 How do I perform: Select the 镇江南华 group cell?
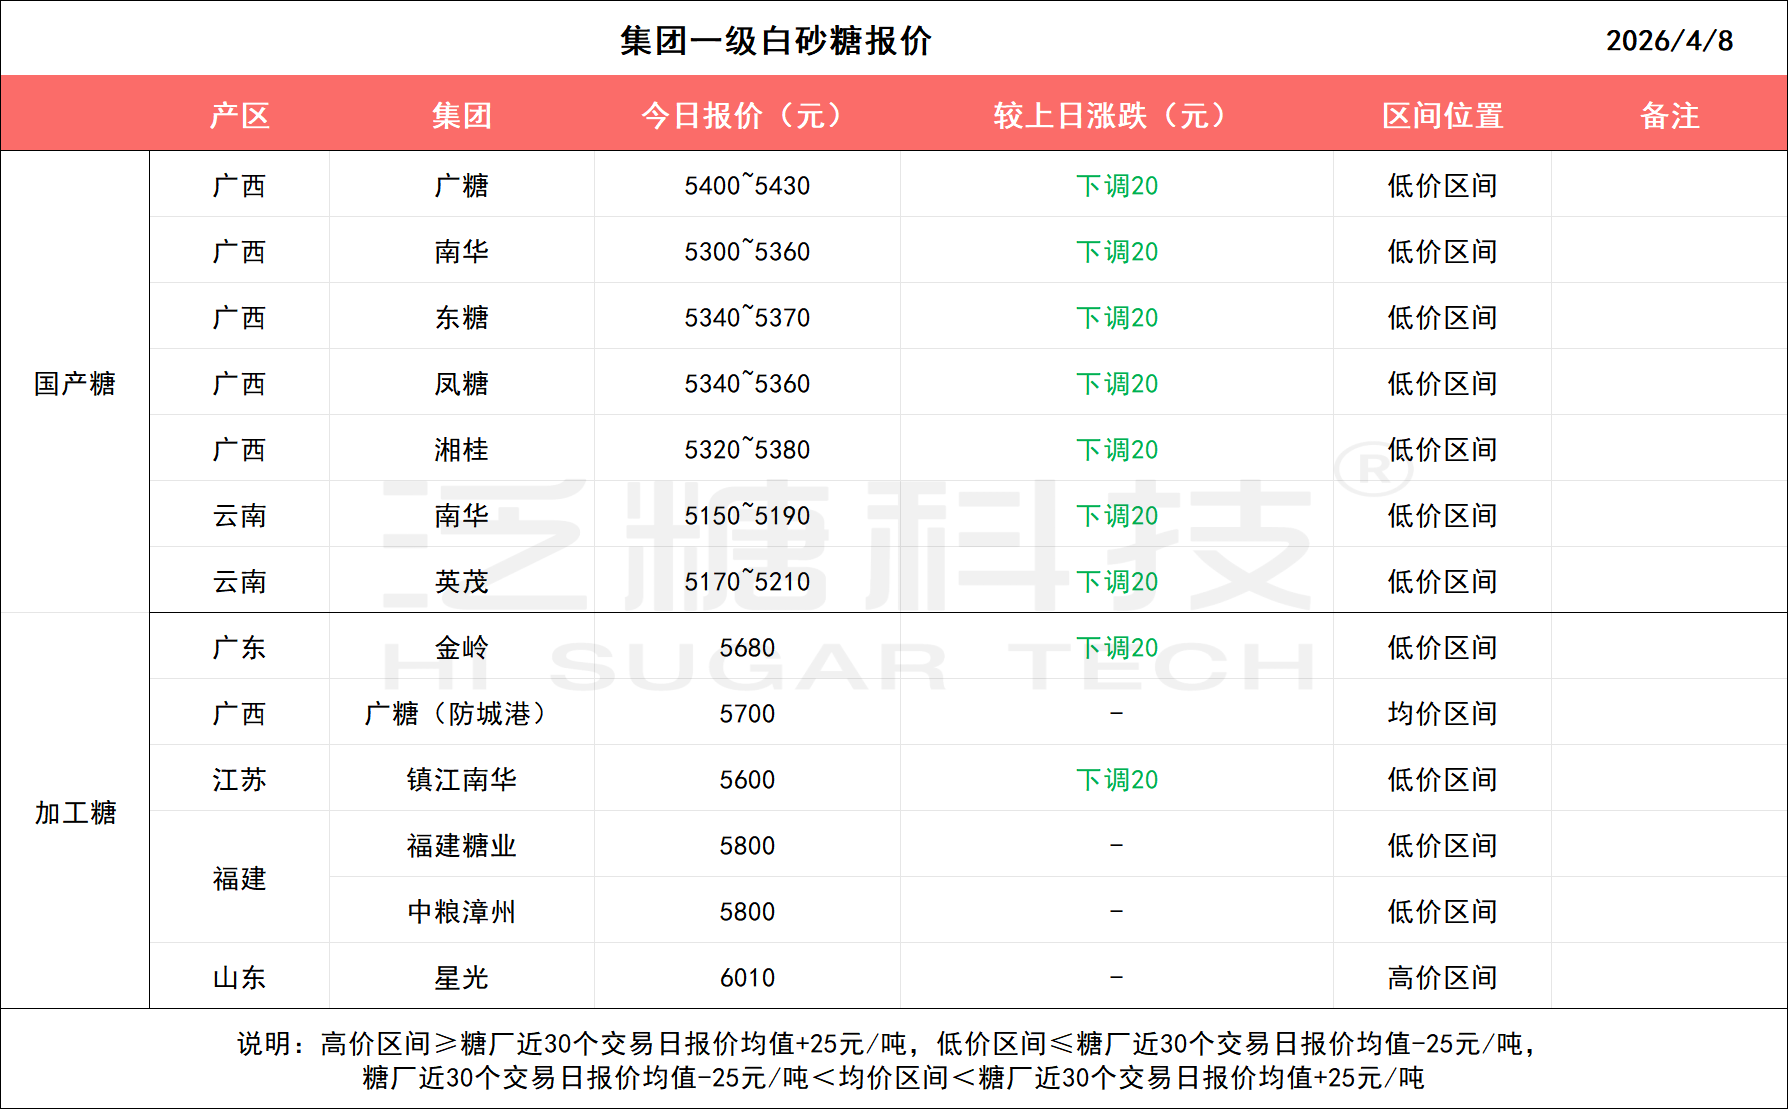pyautogui.click(x=461, y=780)
